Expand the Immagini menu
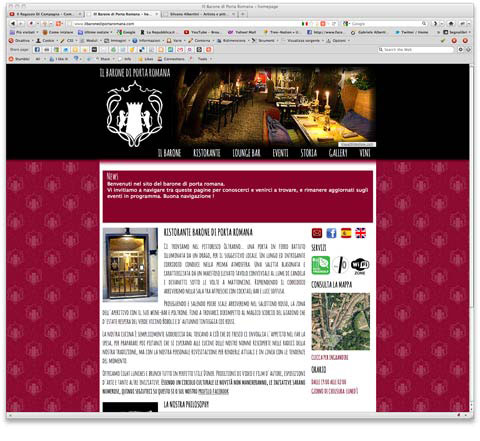This screenshot has height=441, width=480. (x=117, y=41)
